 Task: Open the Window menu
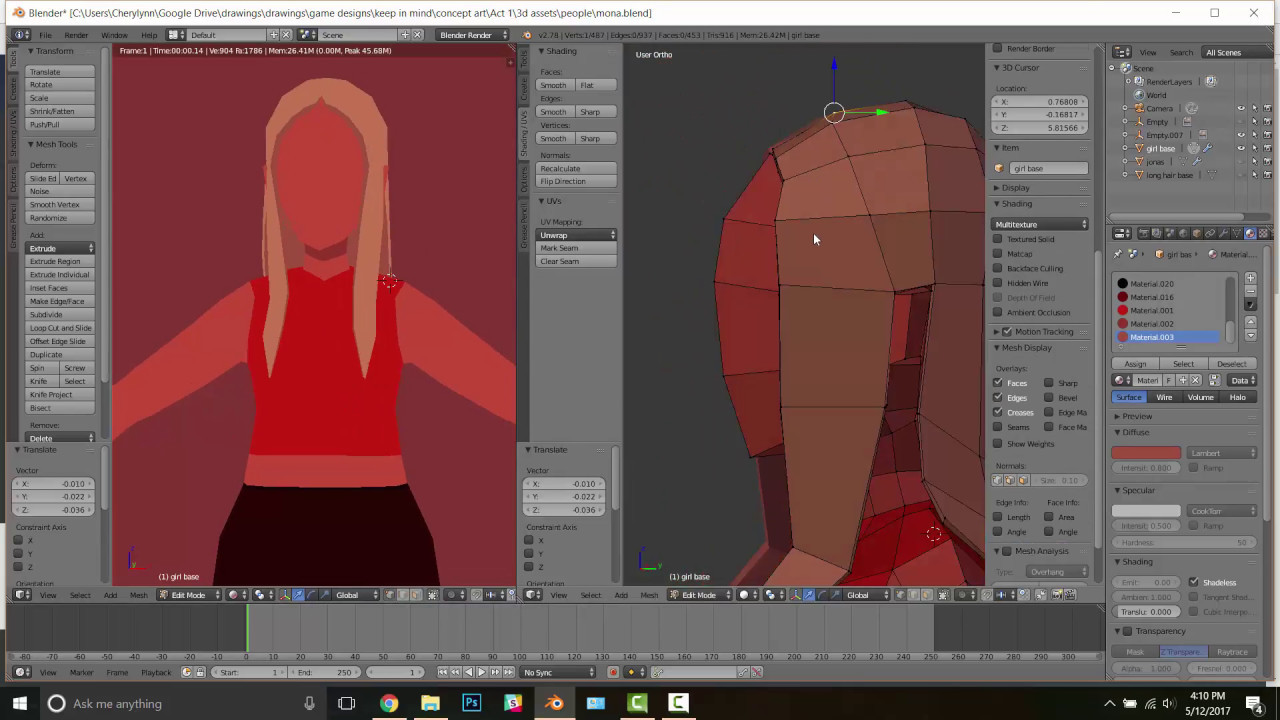click(114, 35)
